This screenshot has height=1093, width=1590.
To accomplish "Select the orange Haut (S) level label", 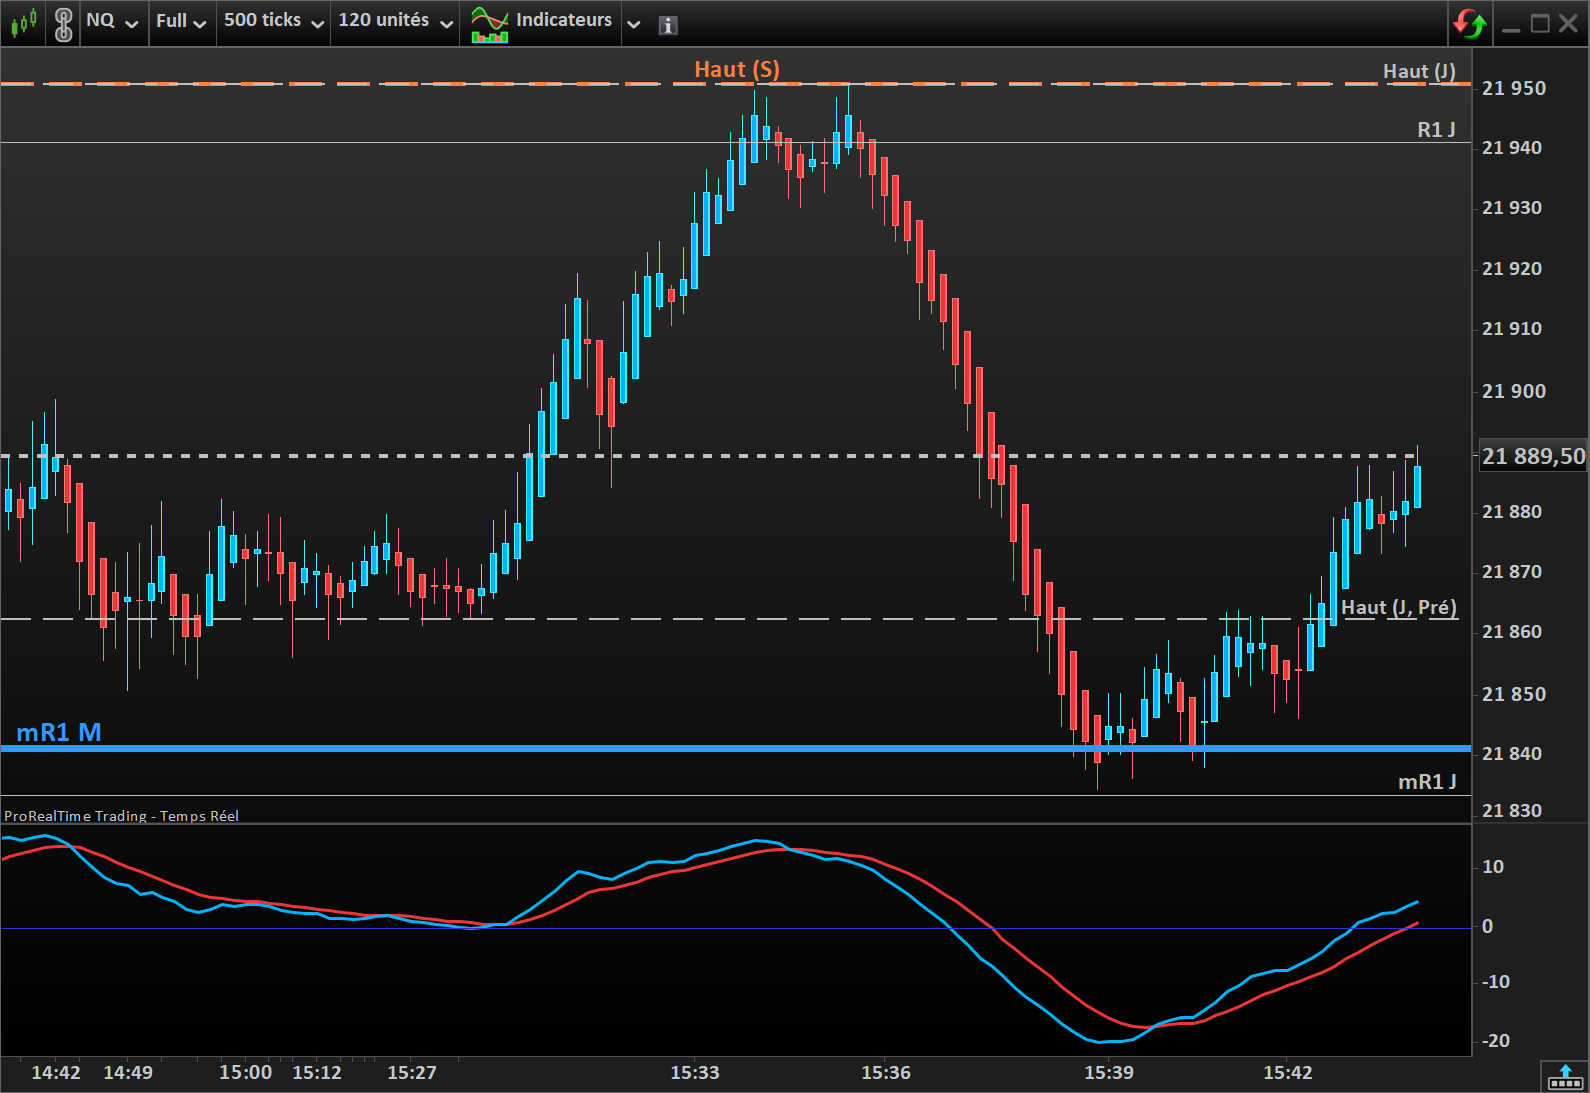I will [737, 69].
